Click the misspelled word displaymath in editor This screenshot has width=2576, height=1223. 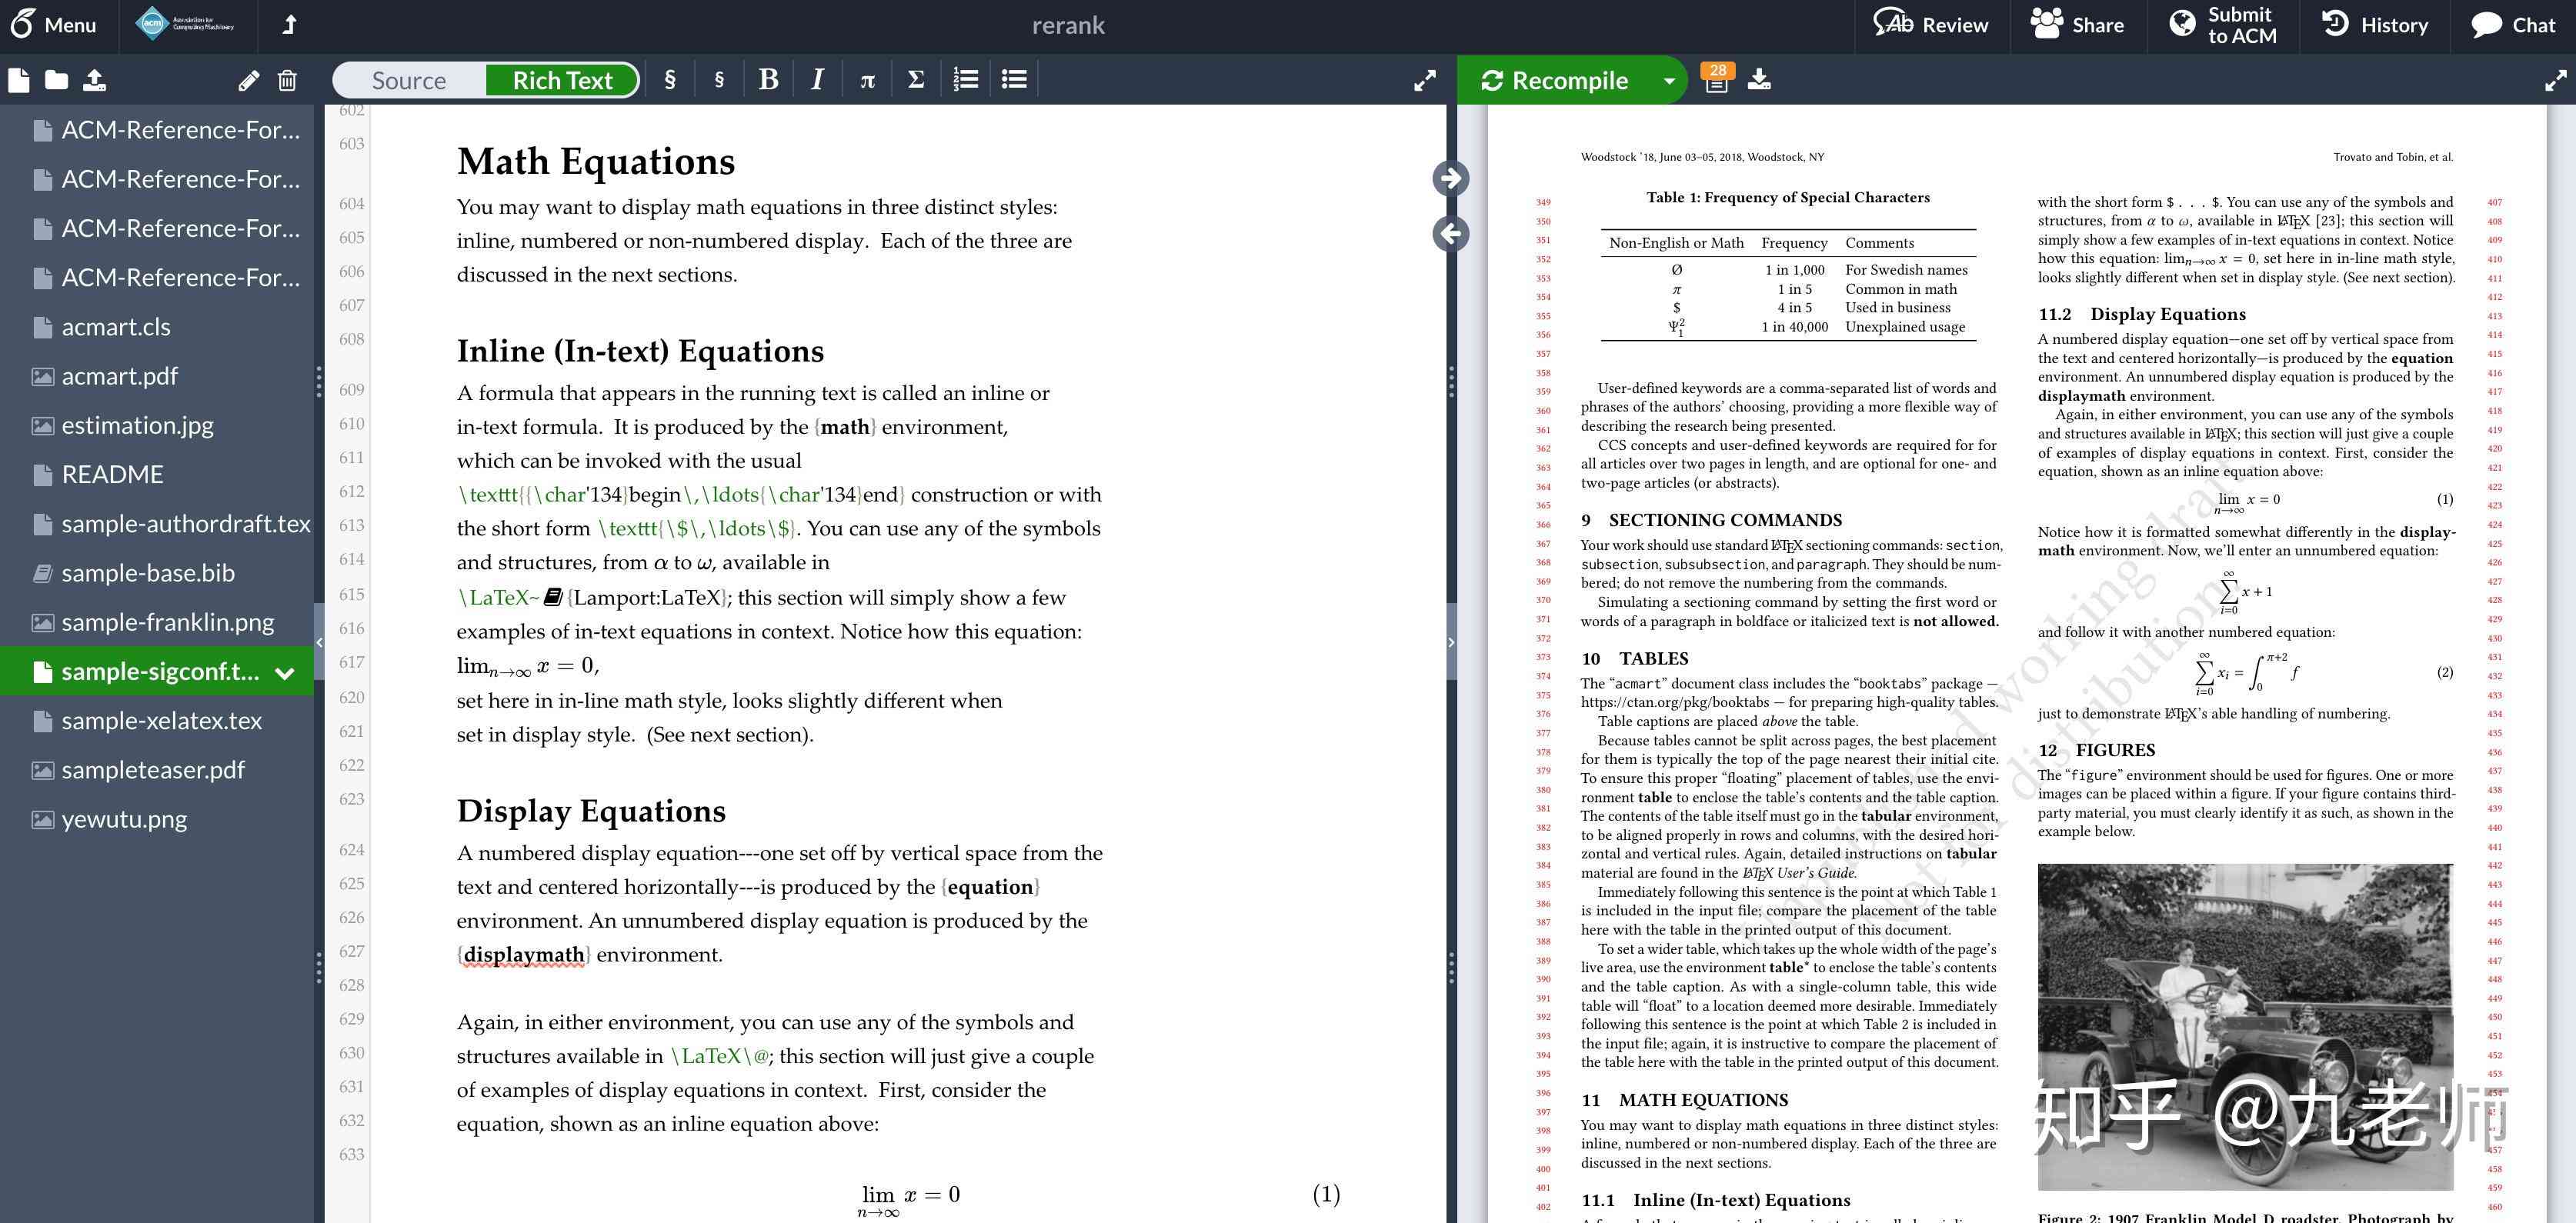point(524,955)
